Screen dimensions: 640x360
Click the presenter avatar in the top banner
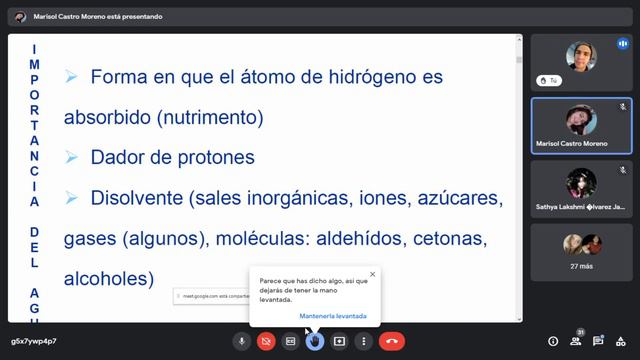click(20, 17)
